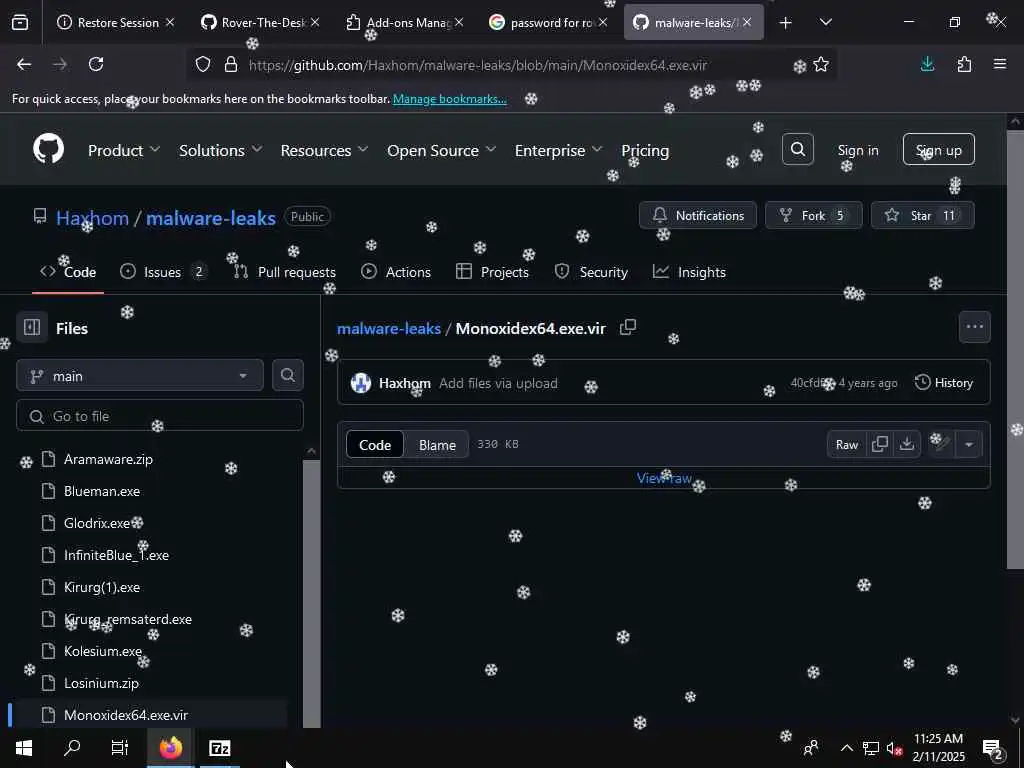This screenshot has height=768, width=1024.
Task: Open Task View on the taskbar
Action: tap(120, 748)
